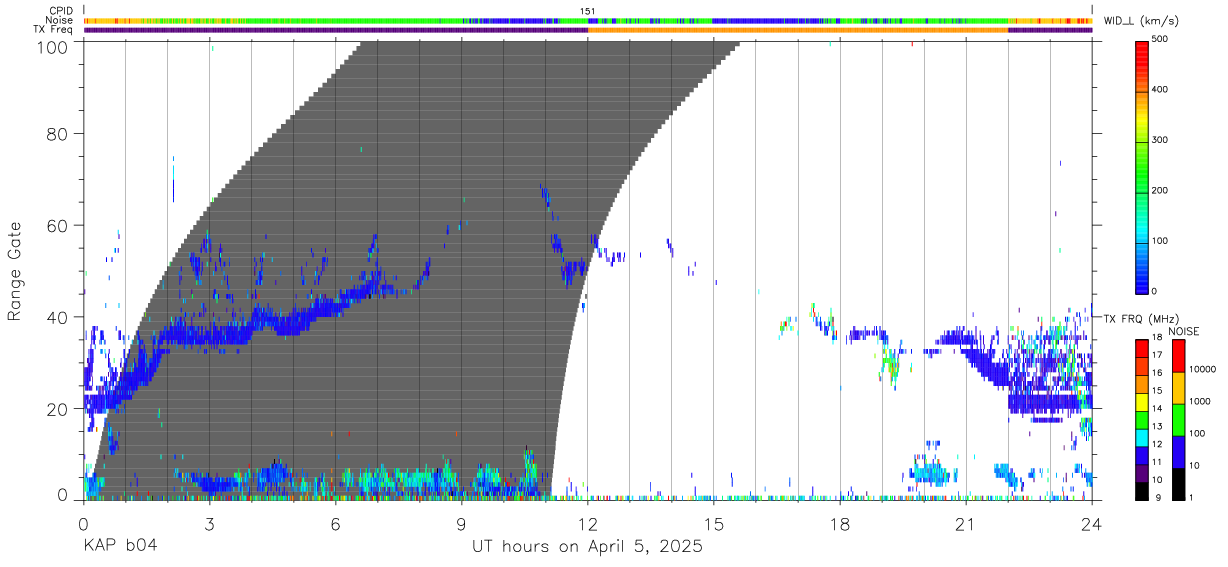Click the TX FRQ (MHz) color scale bar

[1143, 418]
